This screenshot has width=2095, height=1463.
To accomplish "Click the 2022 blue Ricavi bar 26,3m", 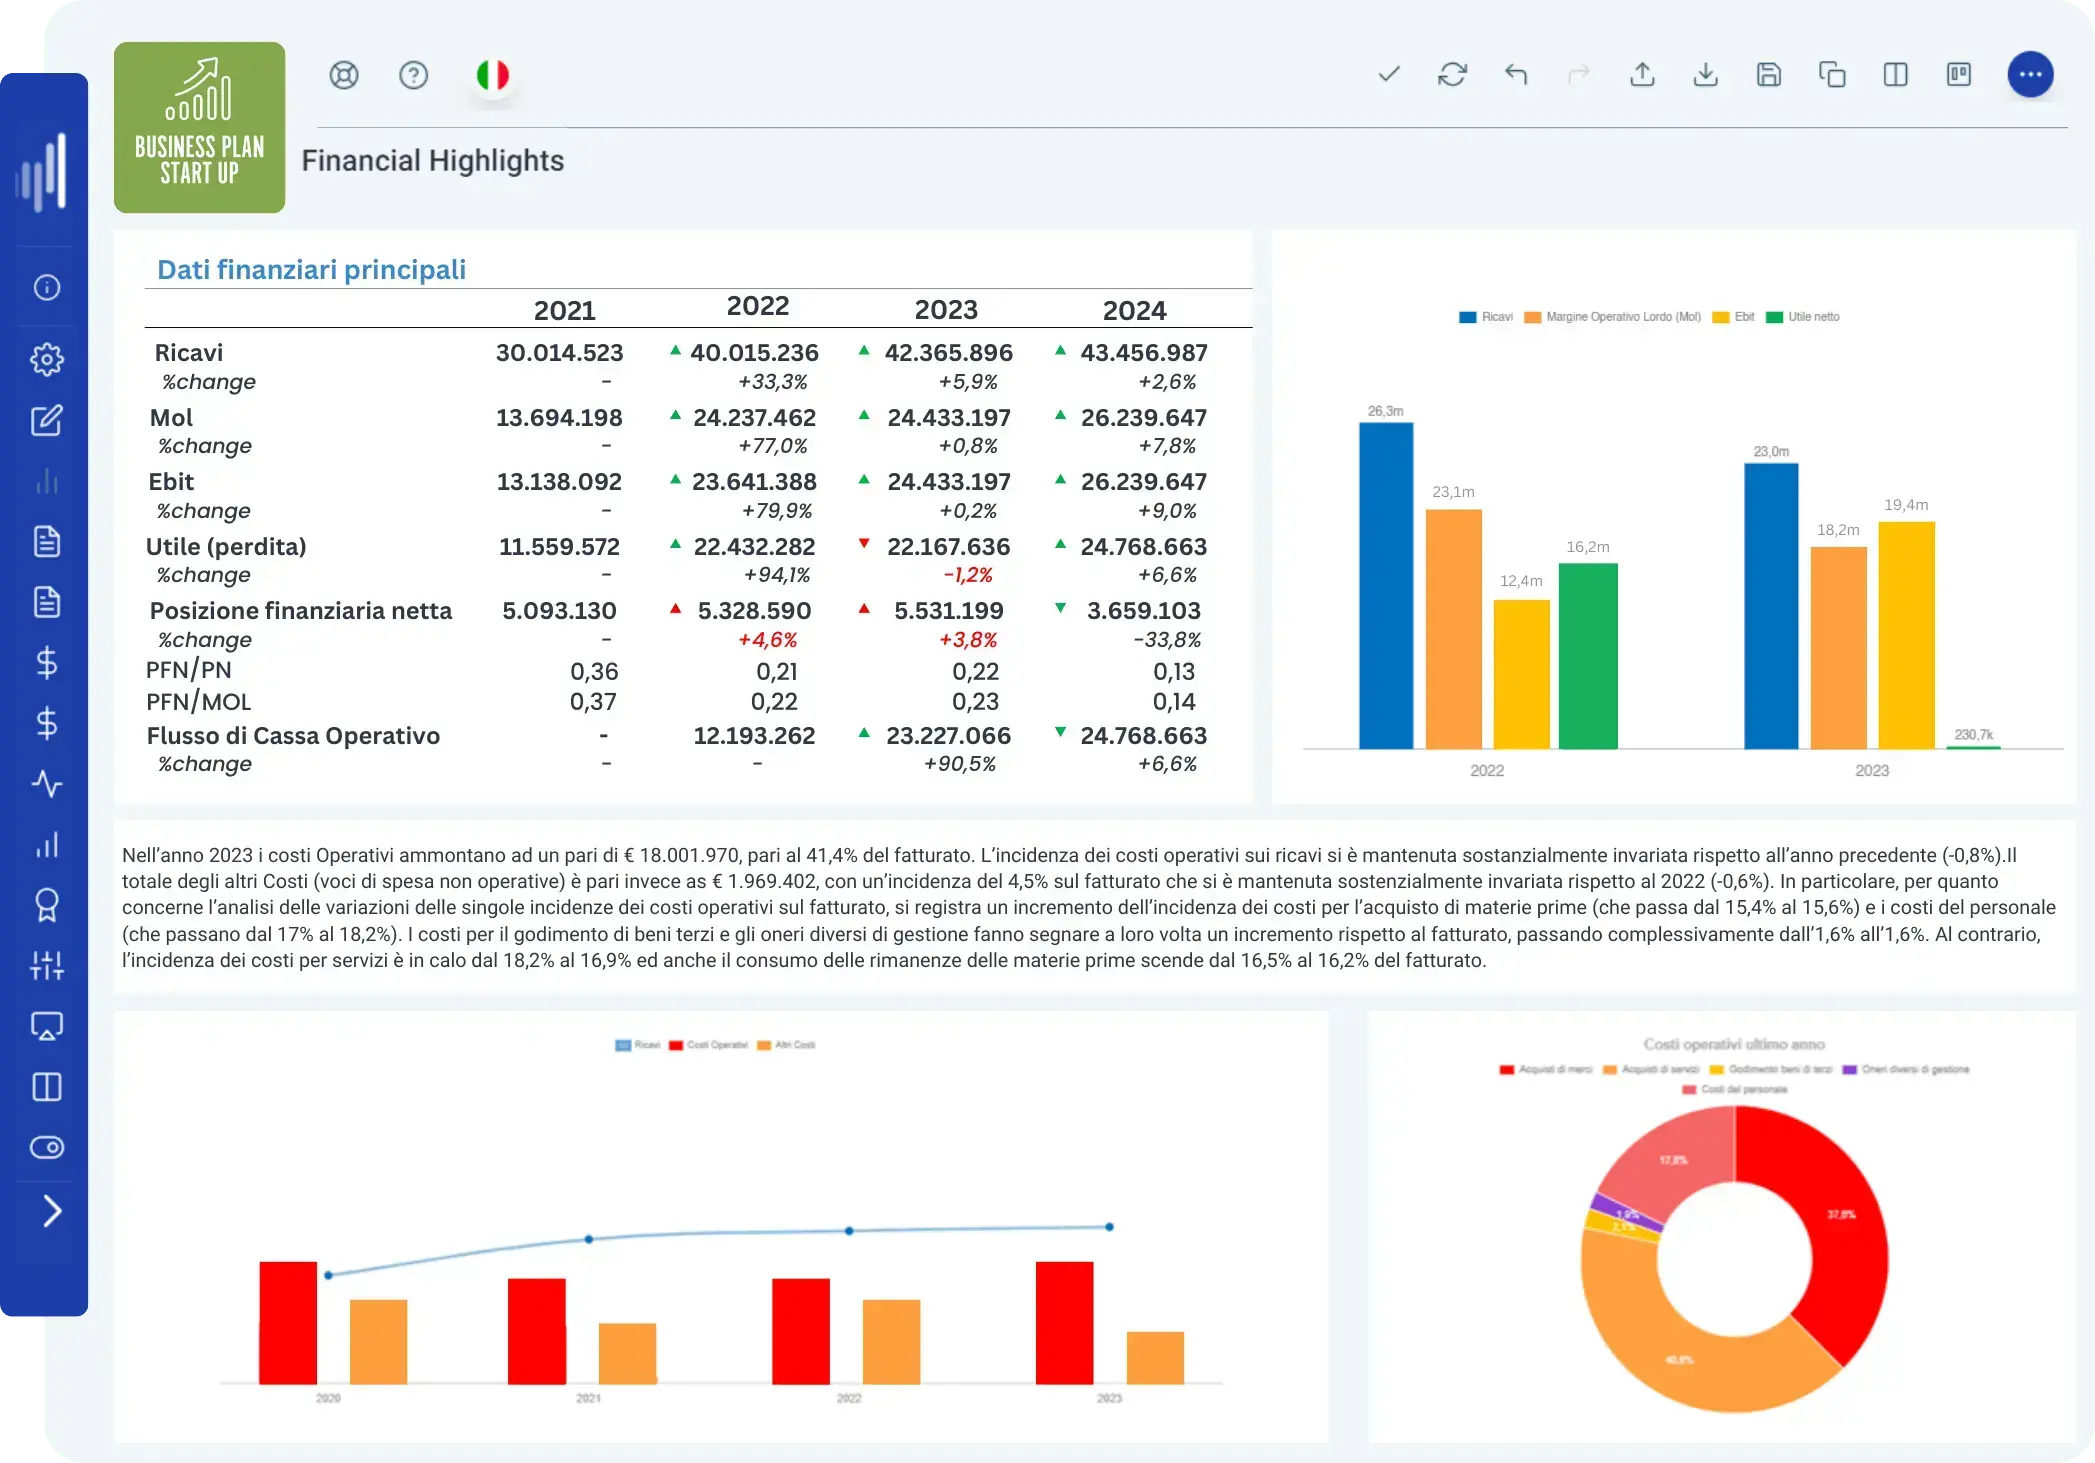I will point(1386,585).
